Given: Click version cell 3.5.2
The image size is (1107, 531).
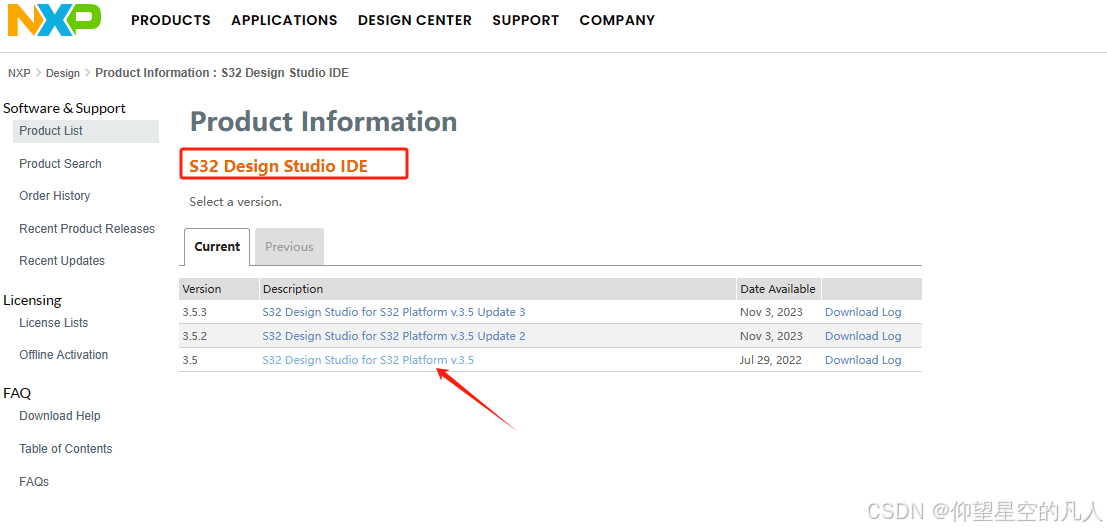Looking at the screenshot, I should tap(194, 336).
